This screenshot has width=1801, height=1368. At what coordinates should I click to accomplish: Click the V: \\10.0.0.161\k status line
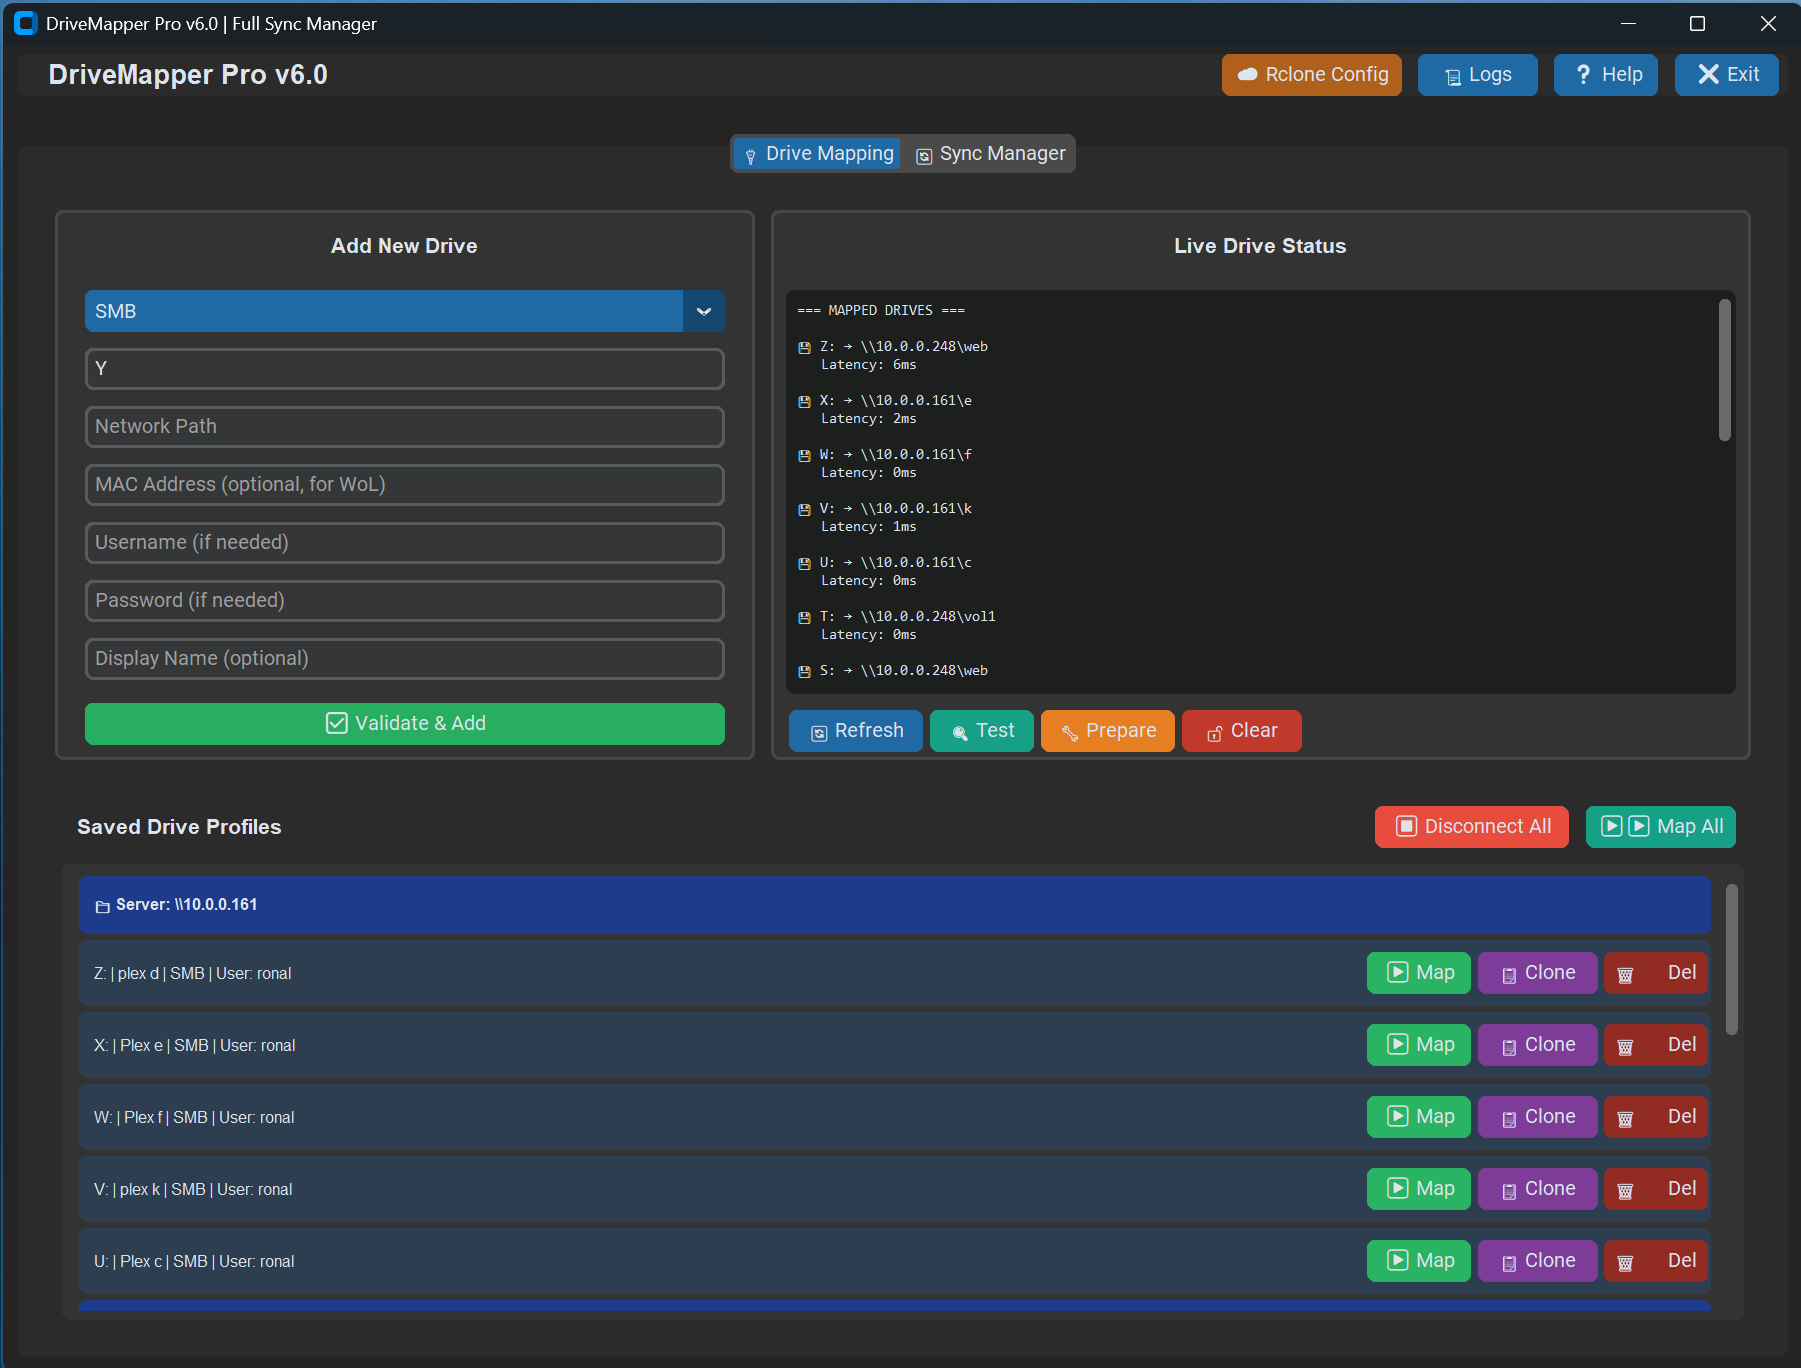coord(884,509)
